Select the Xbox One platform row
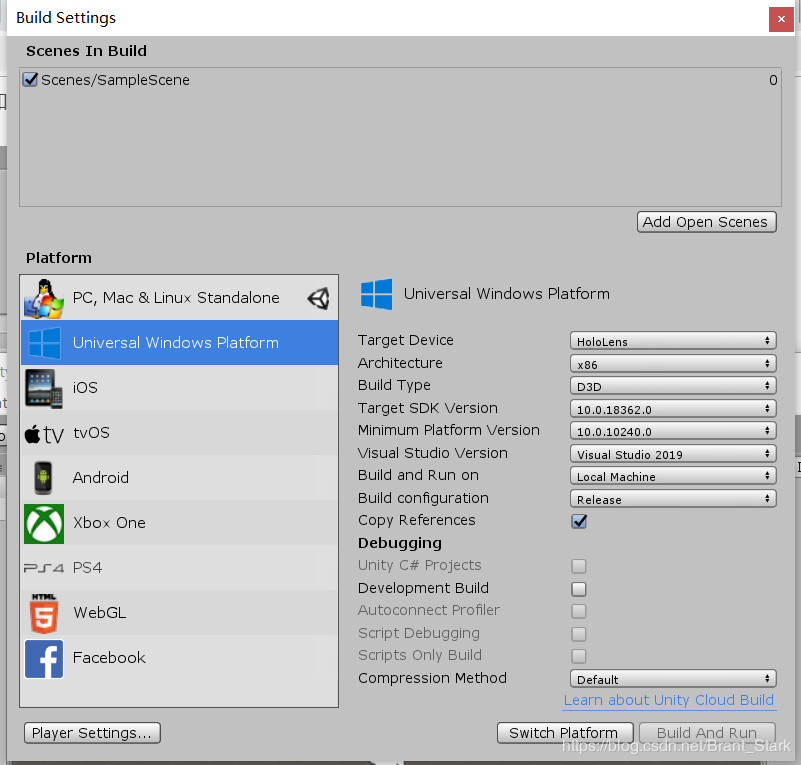Screen dimensions: 801x765 pyautogui.click(x=179, y=522)
